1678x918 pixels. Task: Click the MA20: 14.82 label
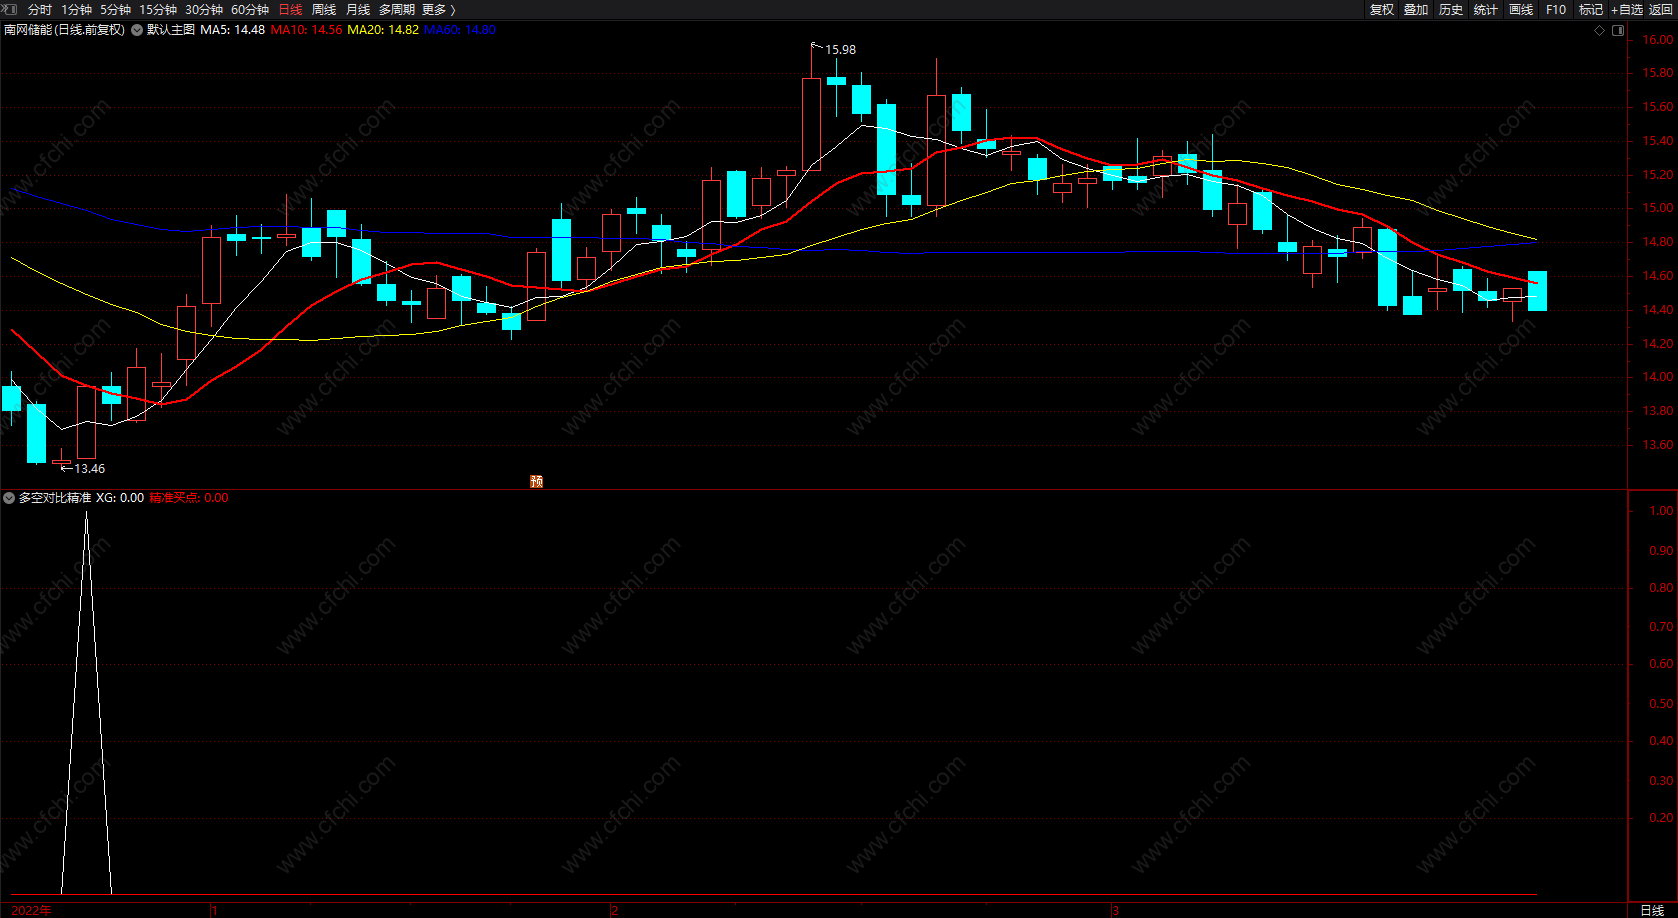point(383,30)
